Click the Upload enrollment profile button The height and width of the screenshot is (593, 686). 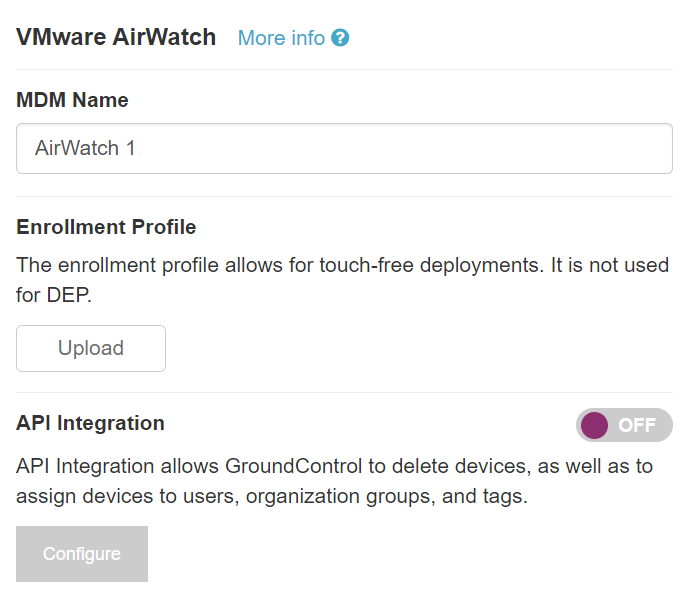(91, 348)
